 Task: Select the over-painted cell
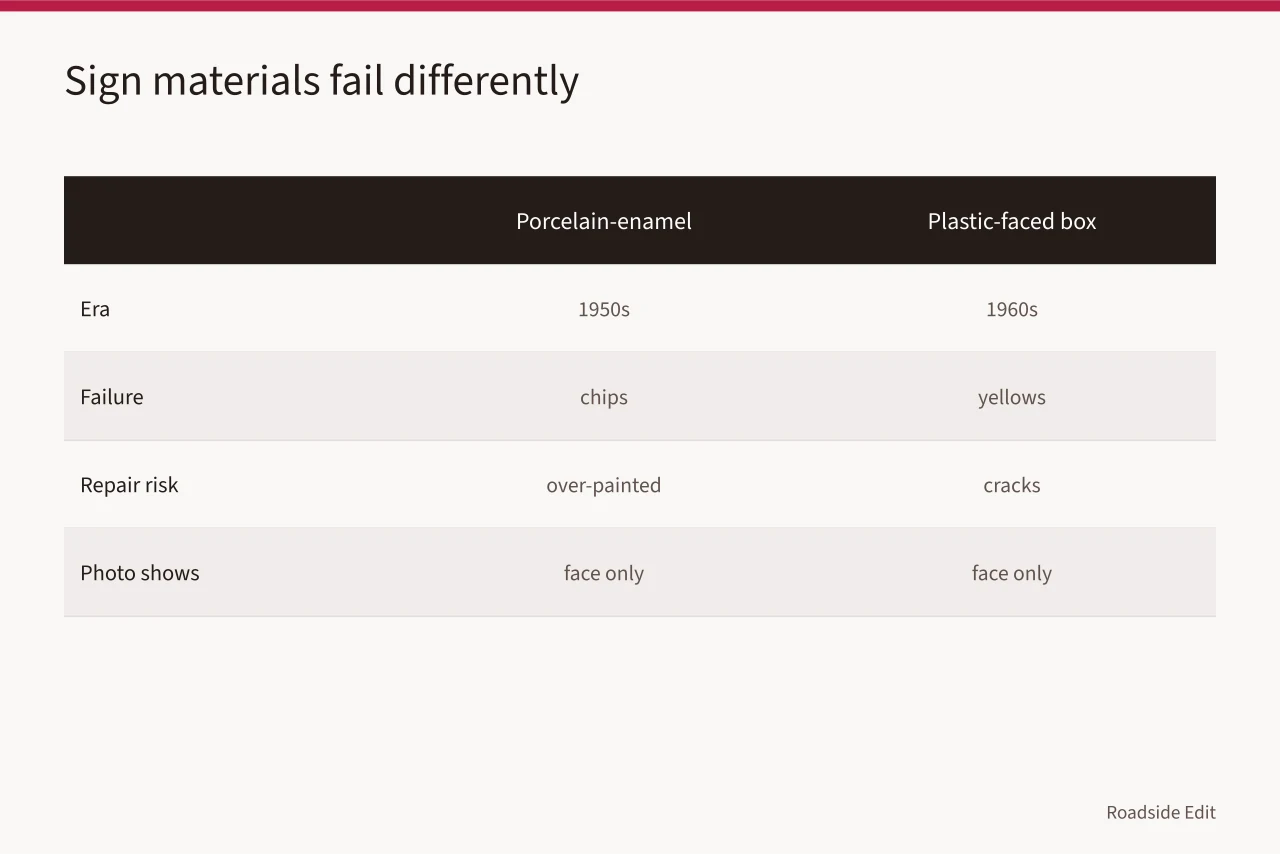(x=604, y=485)
